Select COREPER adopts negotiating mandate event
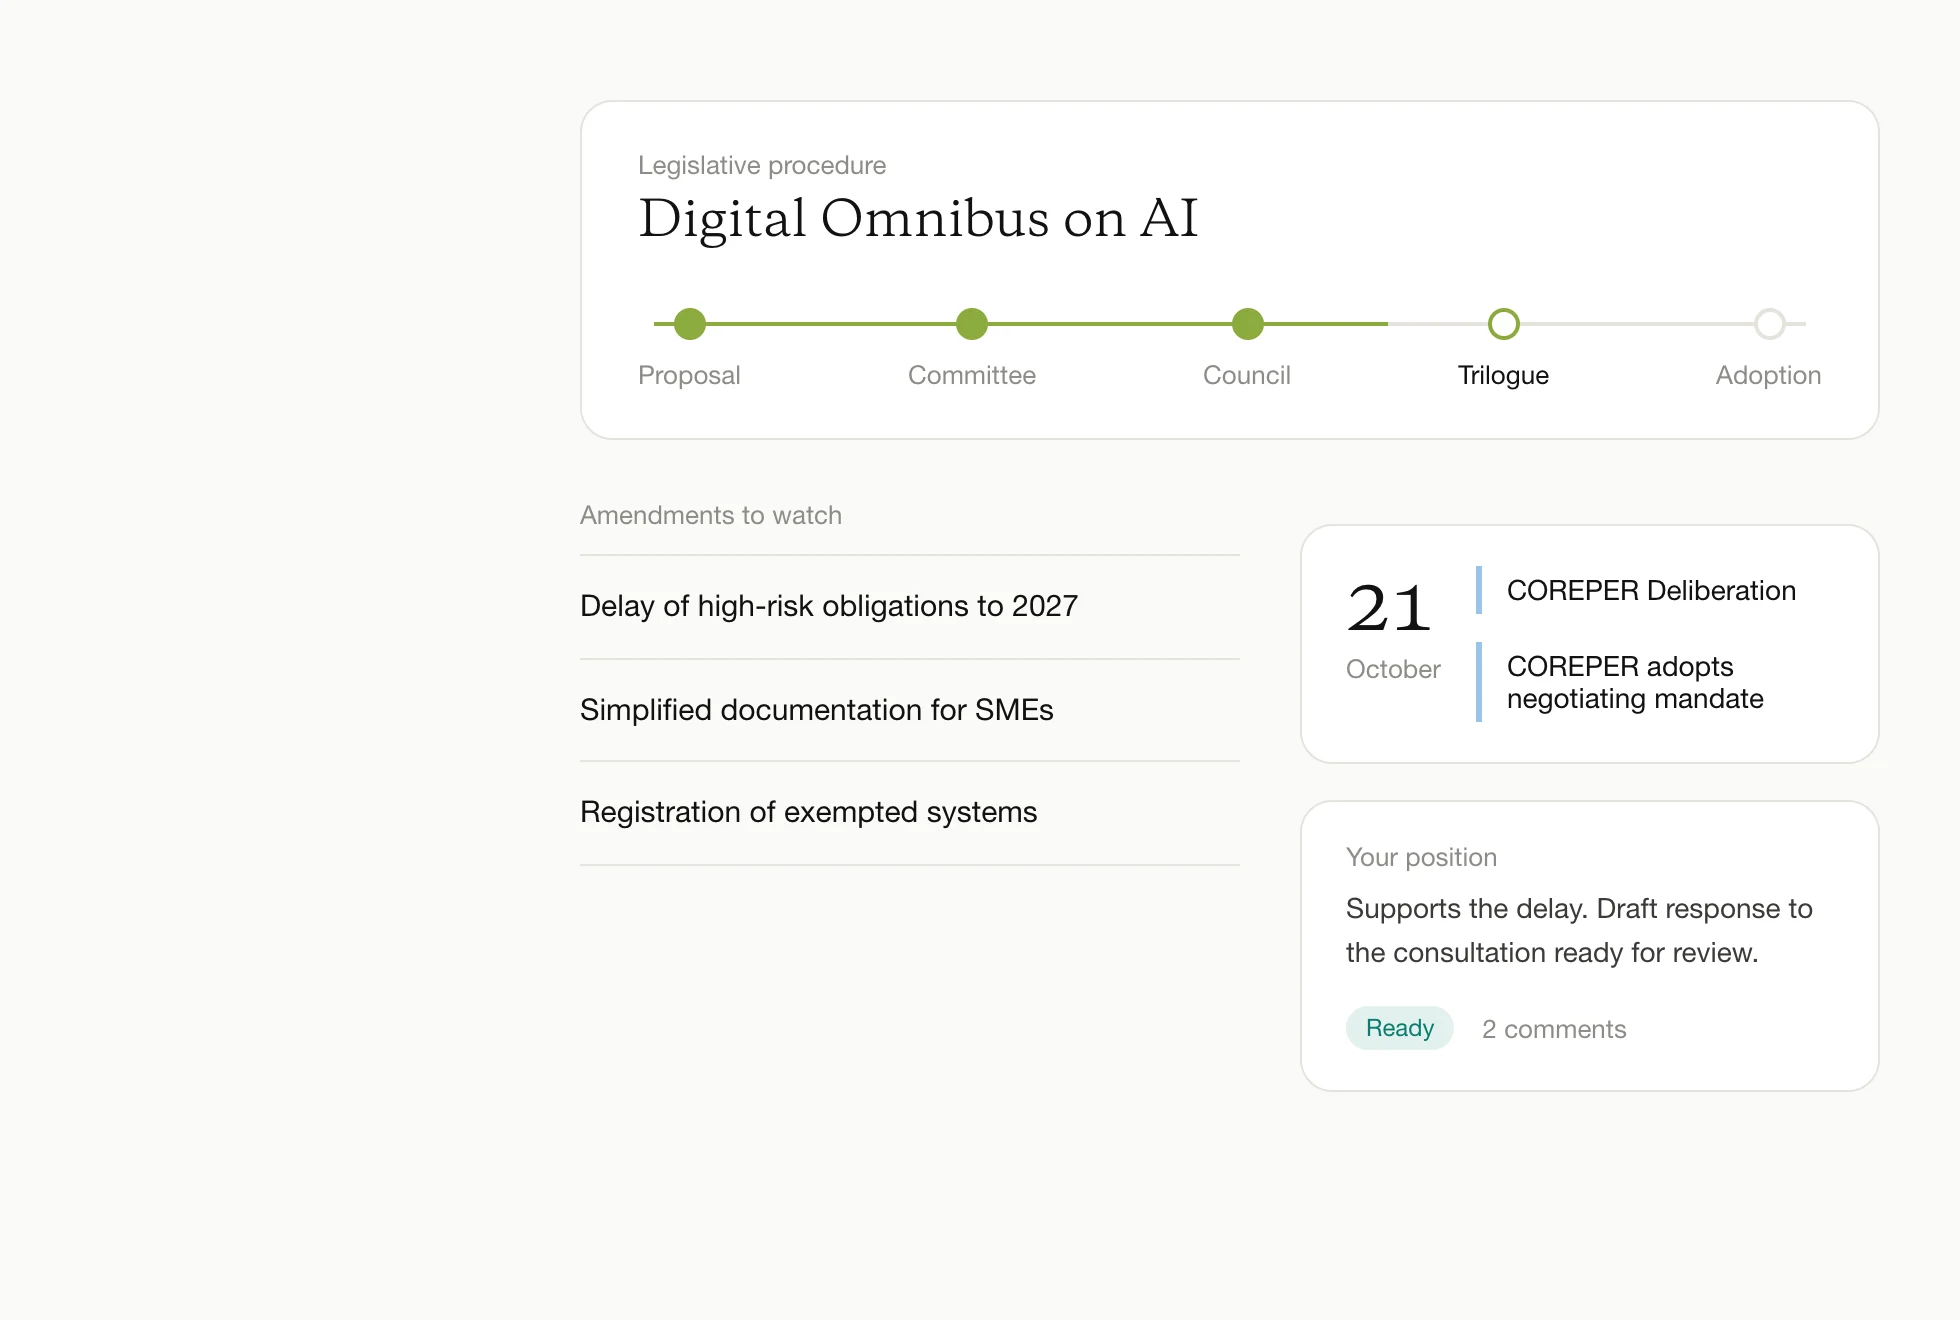The width and height of the screenshot is (1960, 1320). point(1635,682)
